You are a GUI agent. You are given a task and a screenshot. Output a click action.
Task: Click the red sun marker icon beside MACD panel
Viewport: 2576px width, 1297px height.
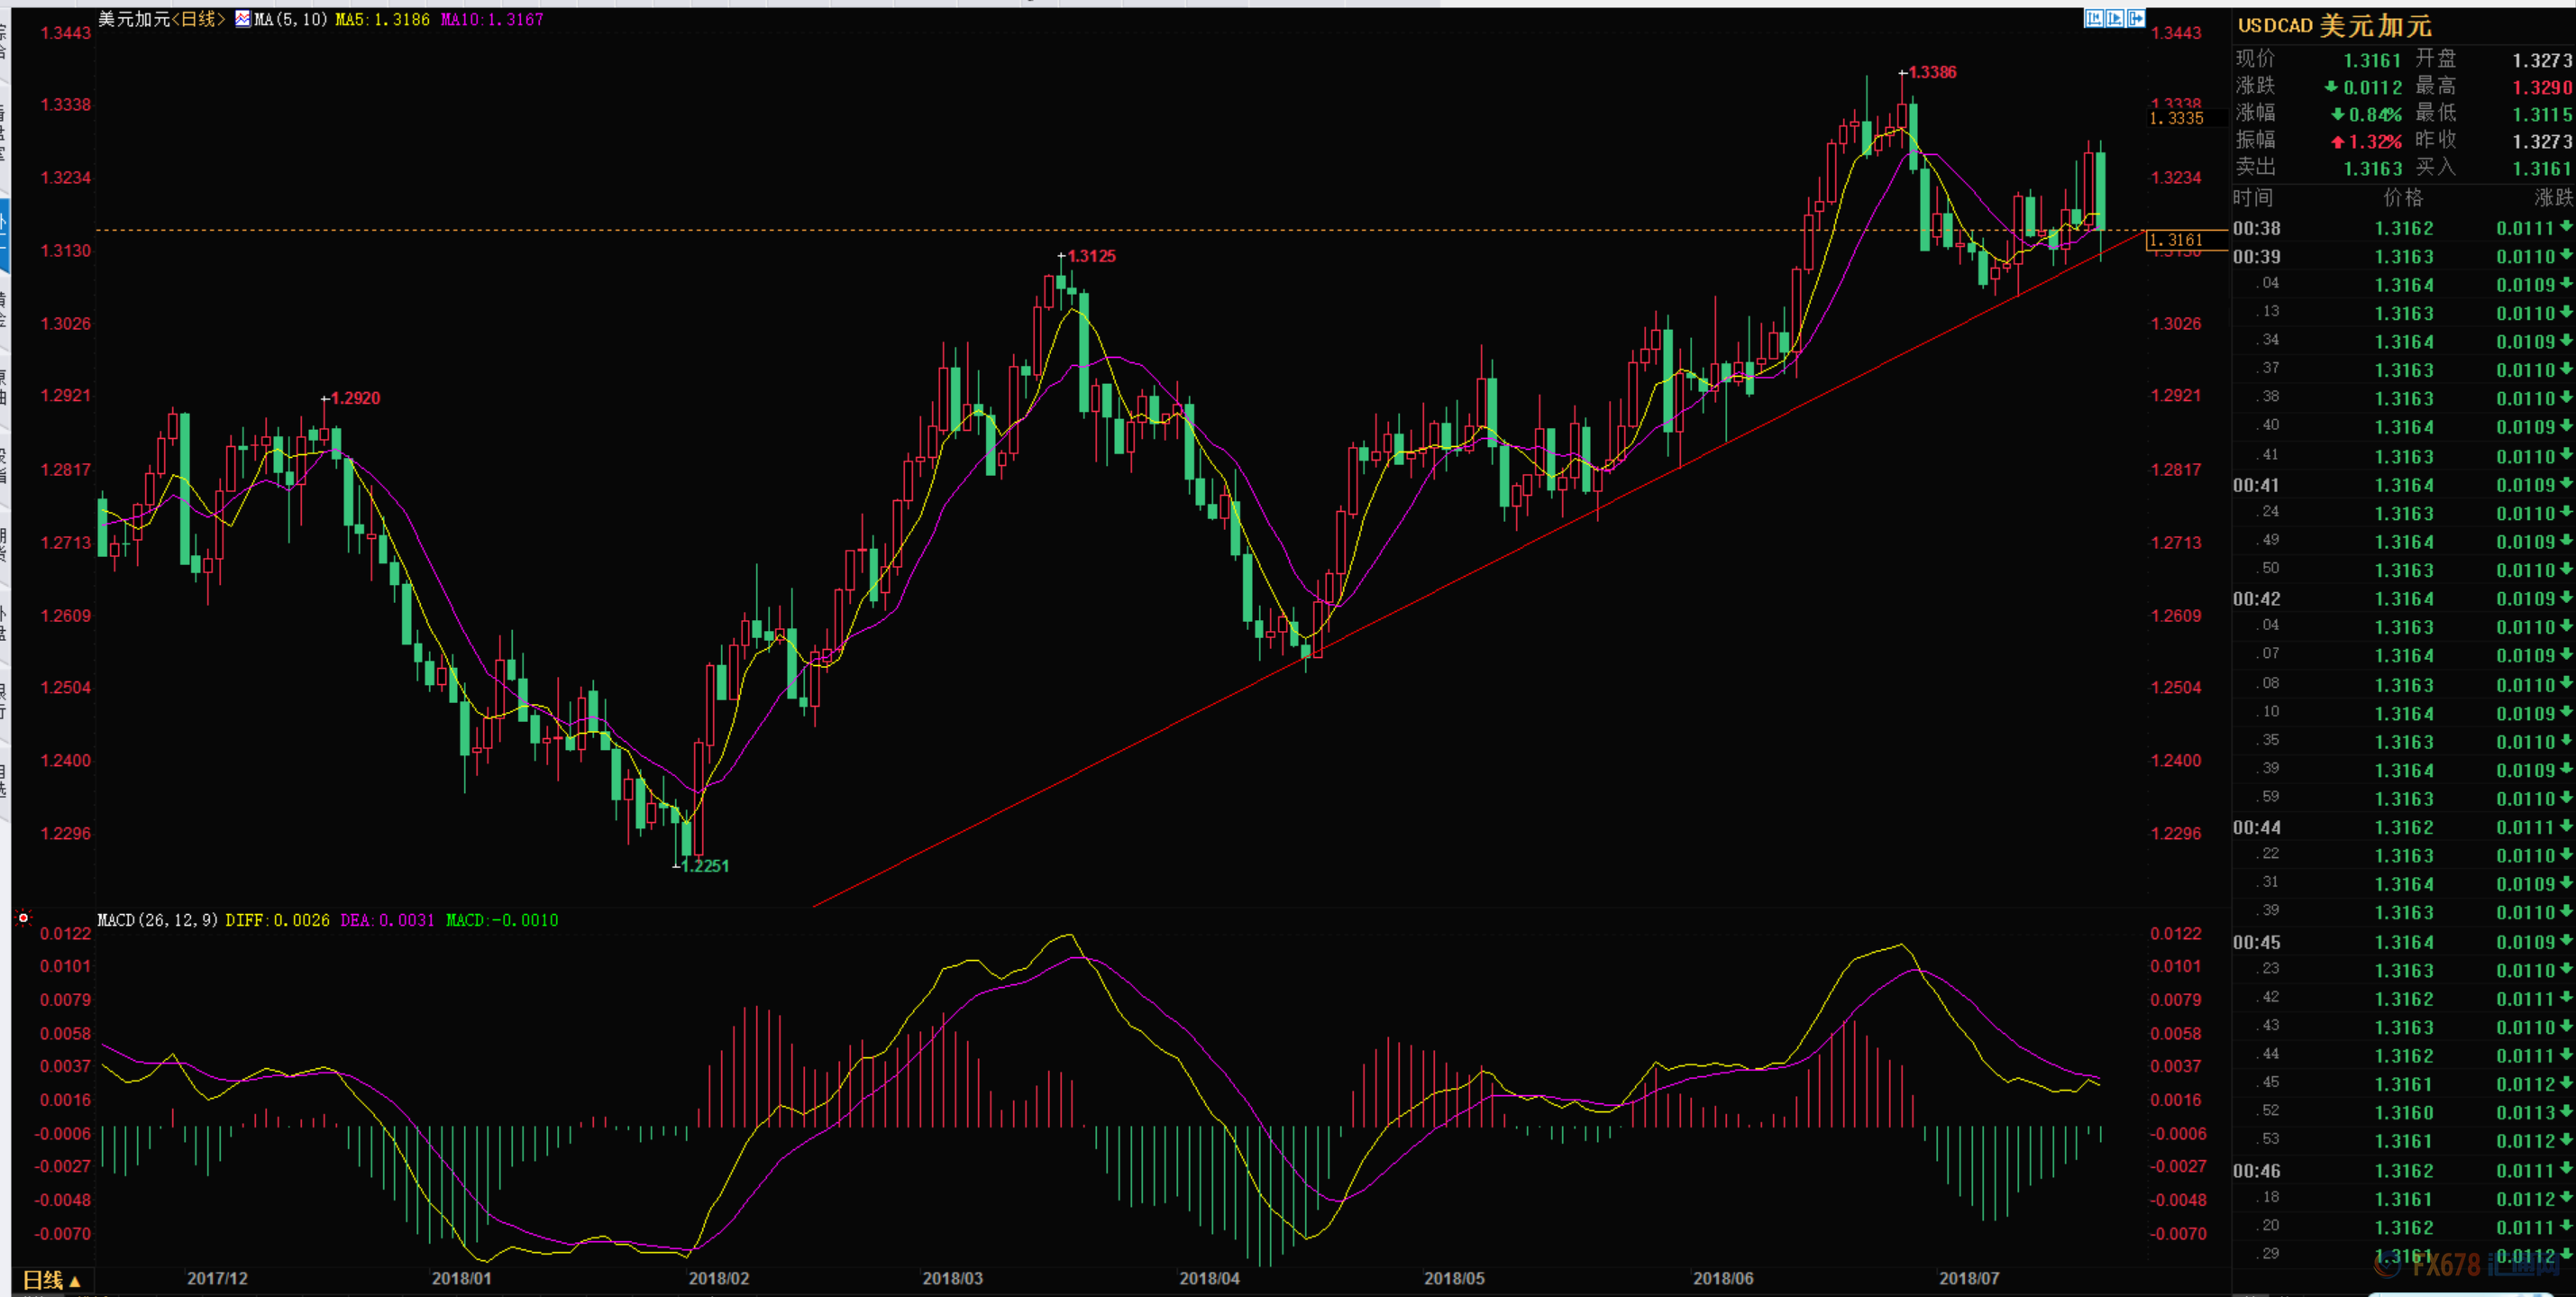click(23, 917)
